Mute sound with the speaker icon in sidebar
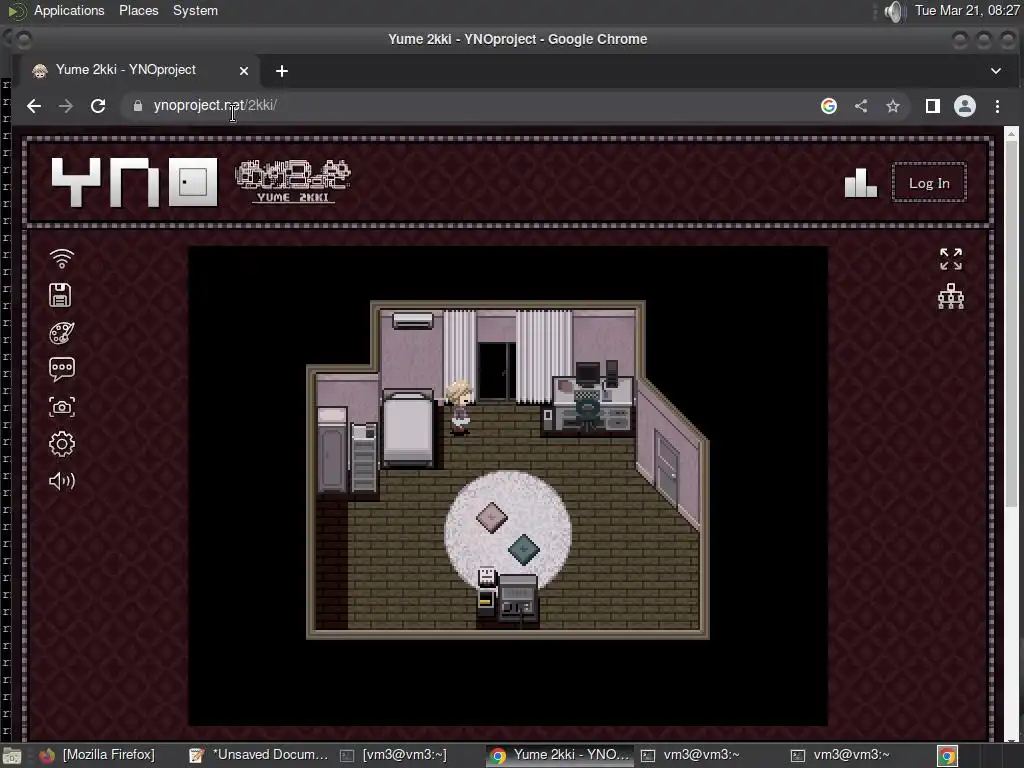The image size is (1024, 768). point(62,481)
